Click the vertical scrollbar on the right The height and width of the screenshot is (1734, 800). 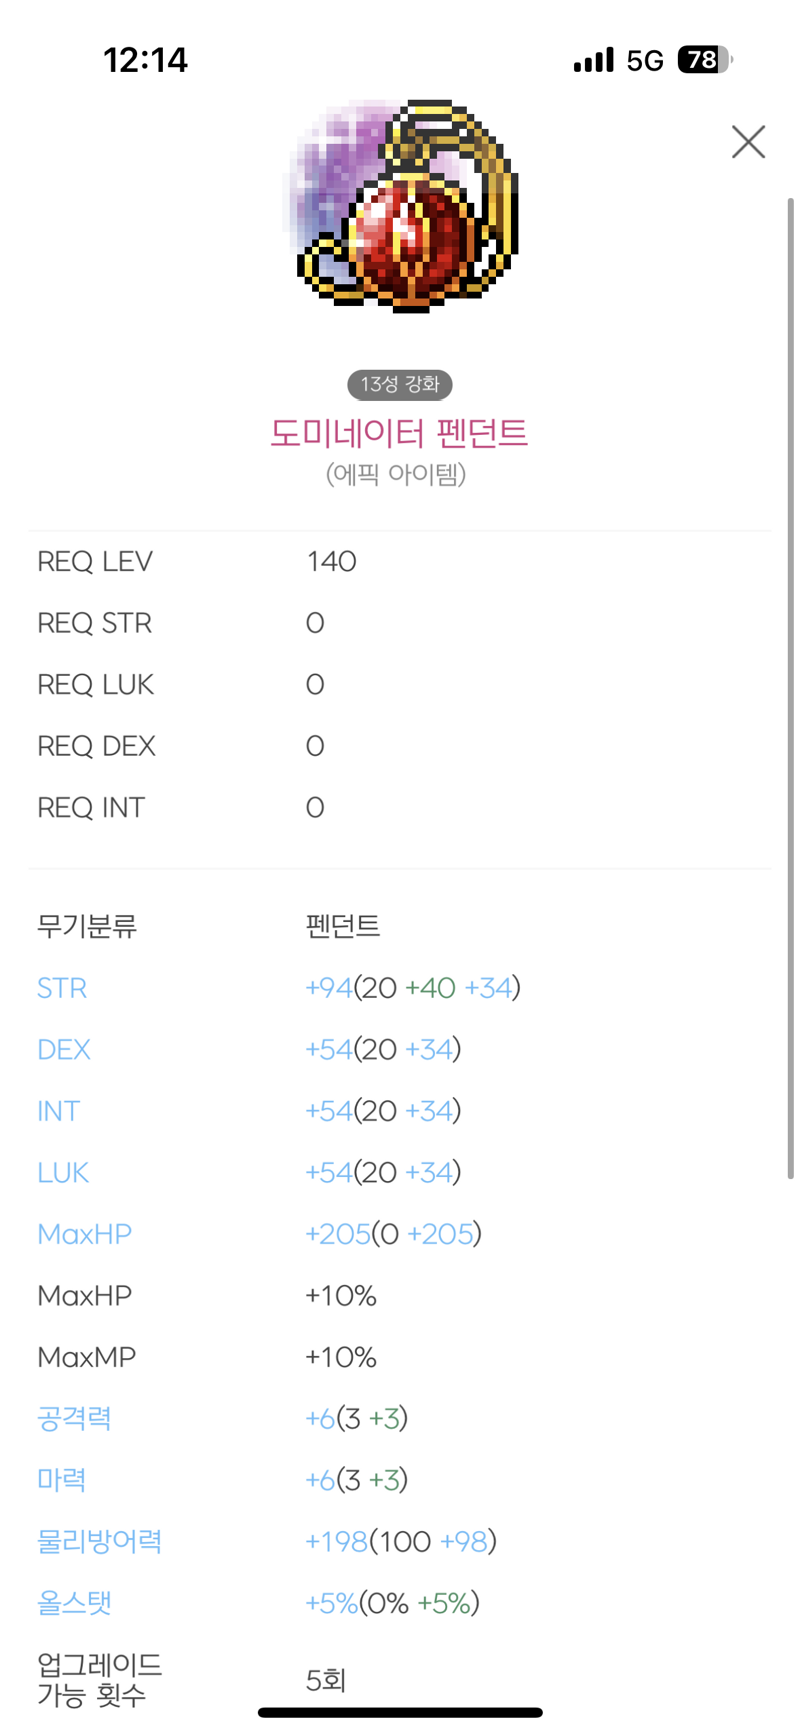pyautogui.click(x=790, y=688)
